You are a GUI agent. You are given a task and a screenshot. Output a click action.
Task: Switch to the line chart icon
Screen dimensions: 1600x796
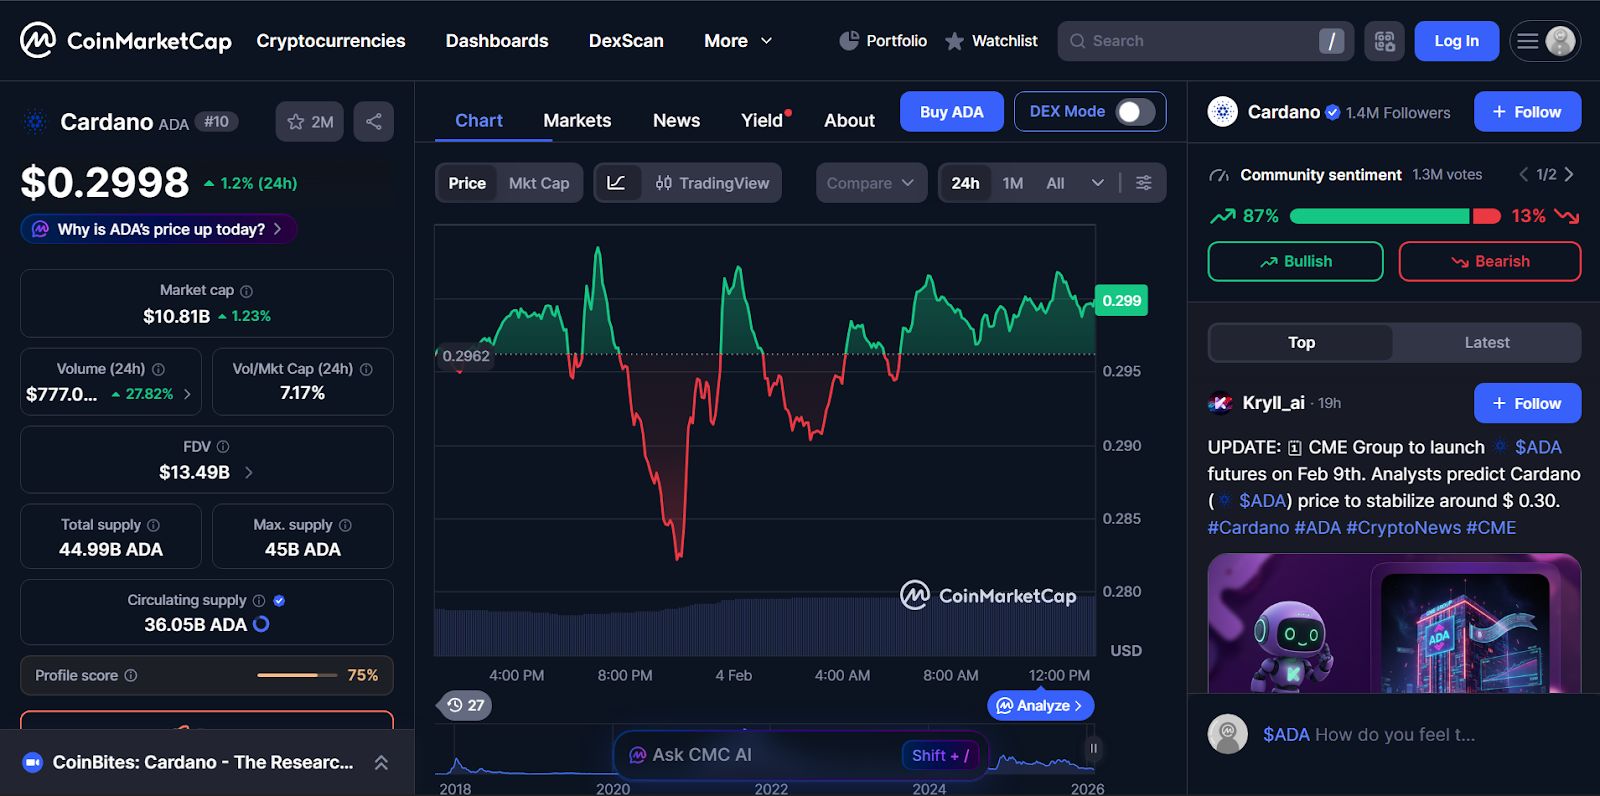pyautogui.click(x=617, y=183)
